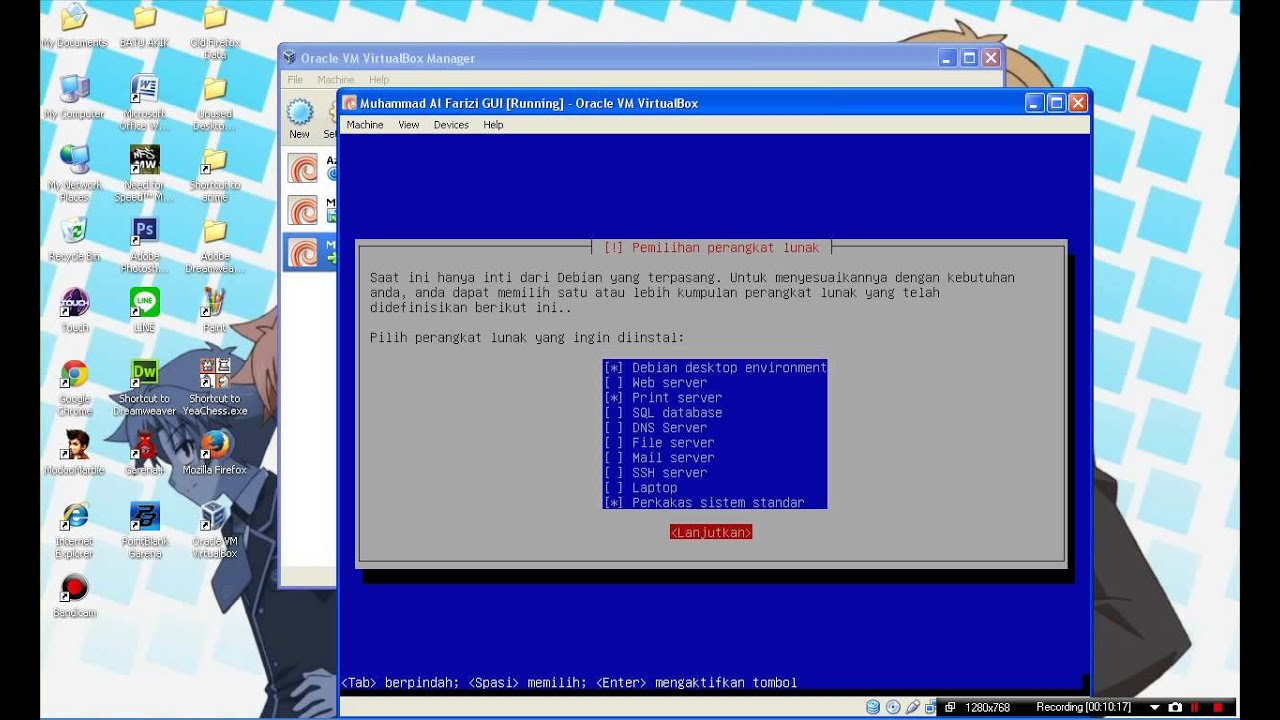The height and width of the screenshot is (720, 1280).
Task: Open Help menu in running VM window
Action: 493,125
